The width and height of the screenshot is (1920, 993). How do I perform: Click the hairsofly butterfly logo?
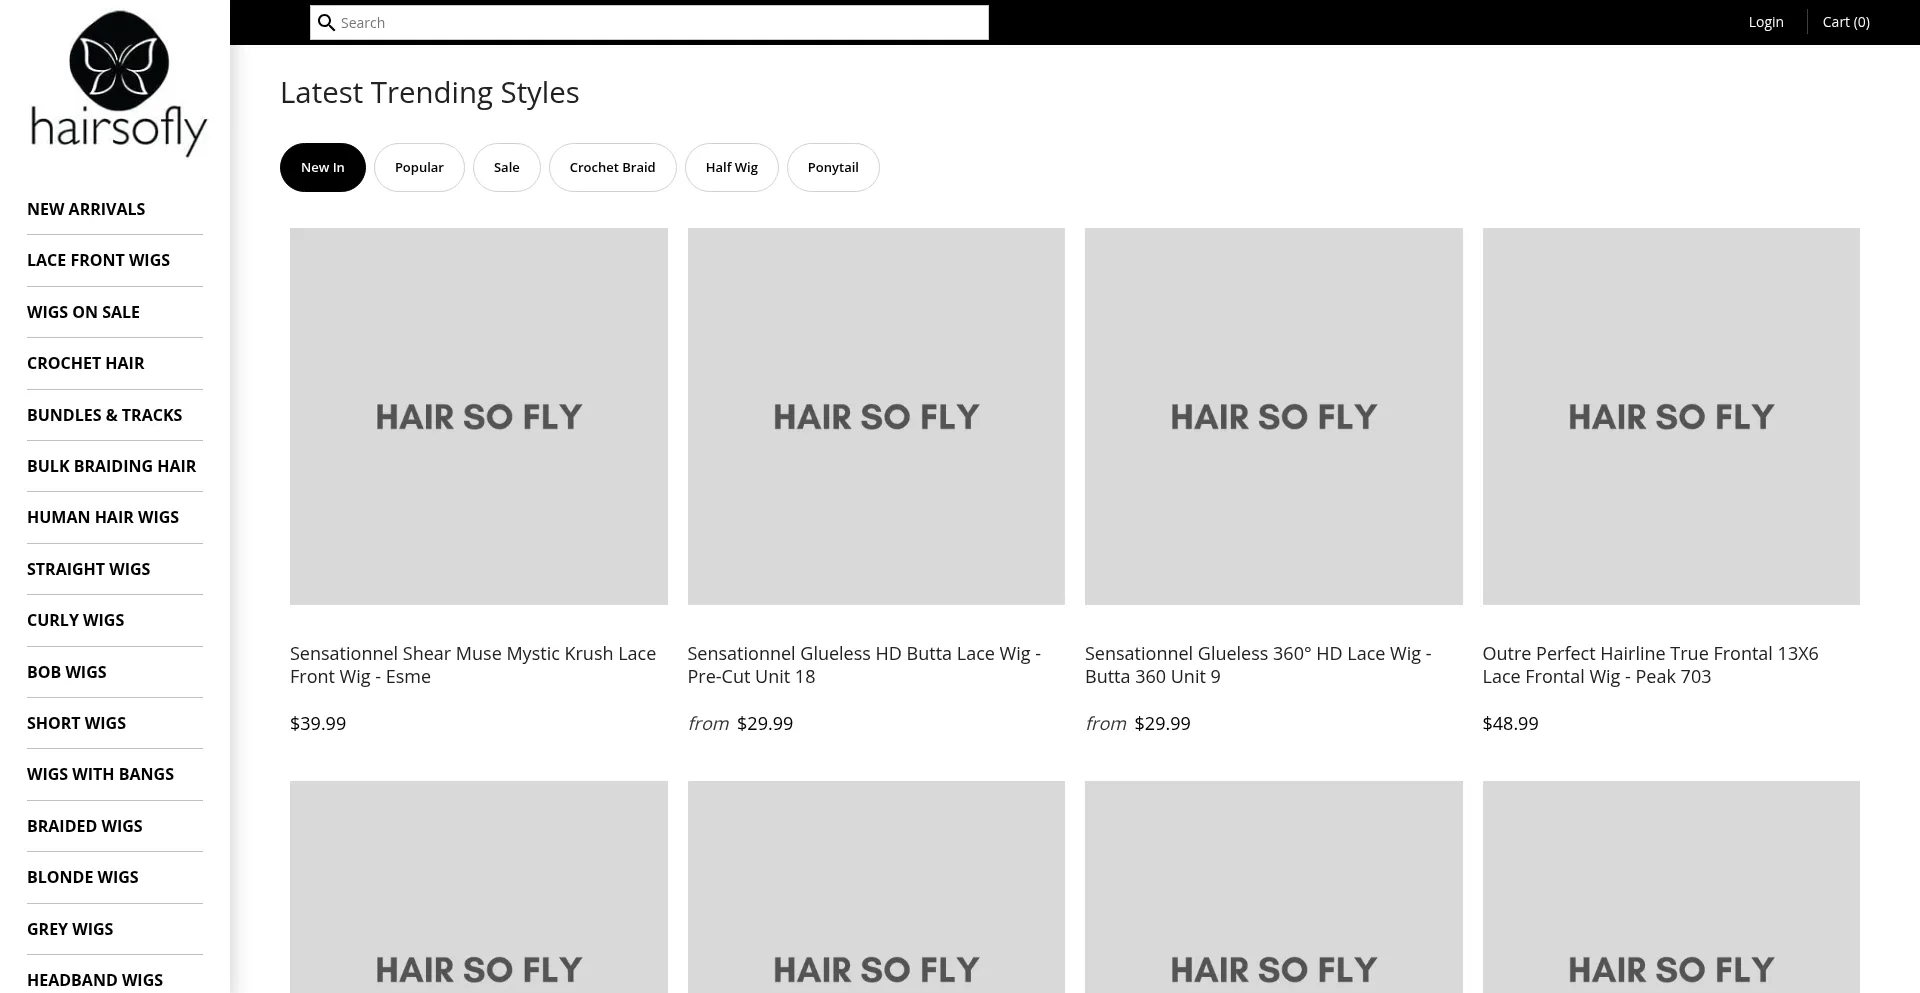[119, 83]
